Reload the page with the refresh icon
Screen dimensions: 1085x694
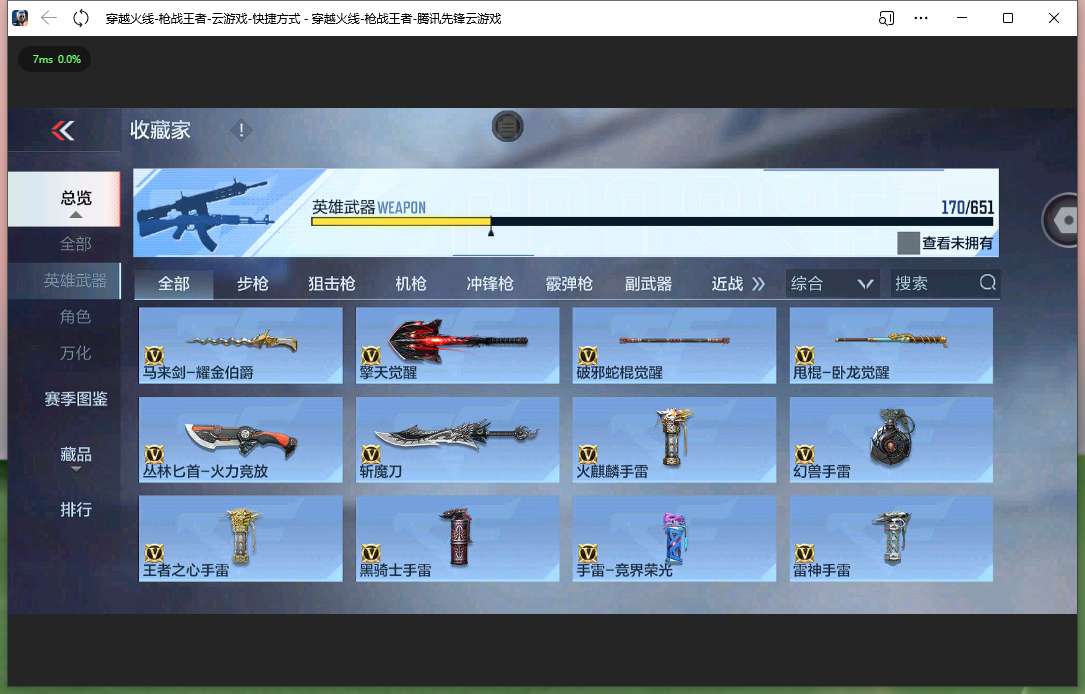click(x=81, y=18)
